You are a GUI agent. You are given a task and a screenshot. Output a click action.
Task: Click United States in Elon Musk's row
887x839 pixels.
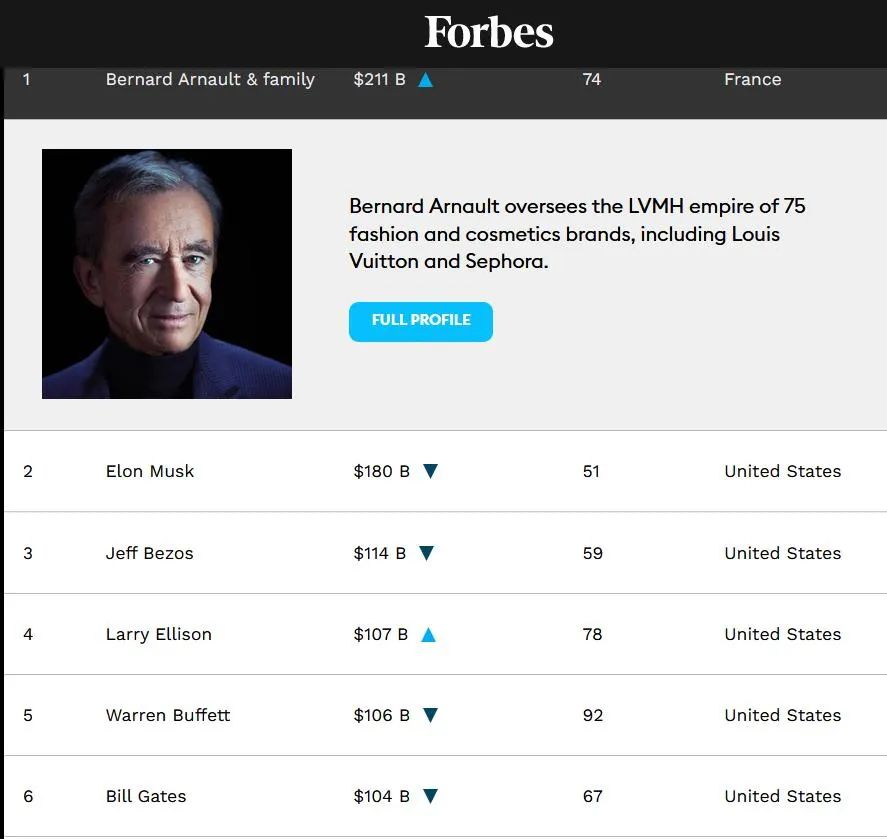(782, 471)
